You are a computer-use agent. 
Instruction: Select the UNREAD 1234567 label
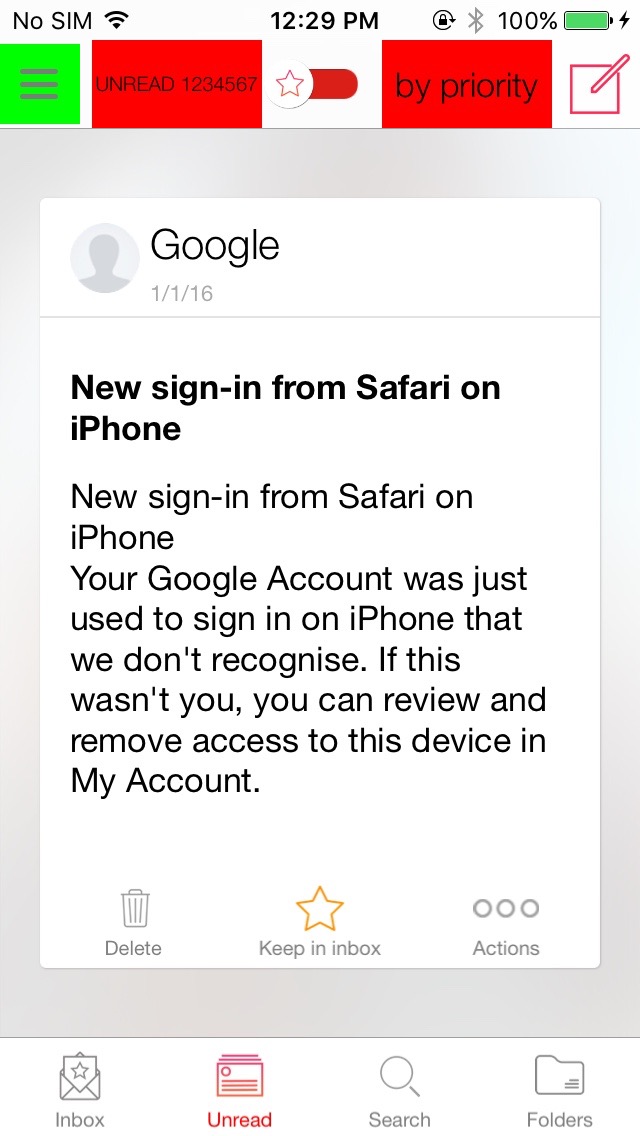tap(176, 85)
